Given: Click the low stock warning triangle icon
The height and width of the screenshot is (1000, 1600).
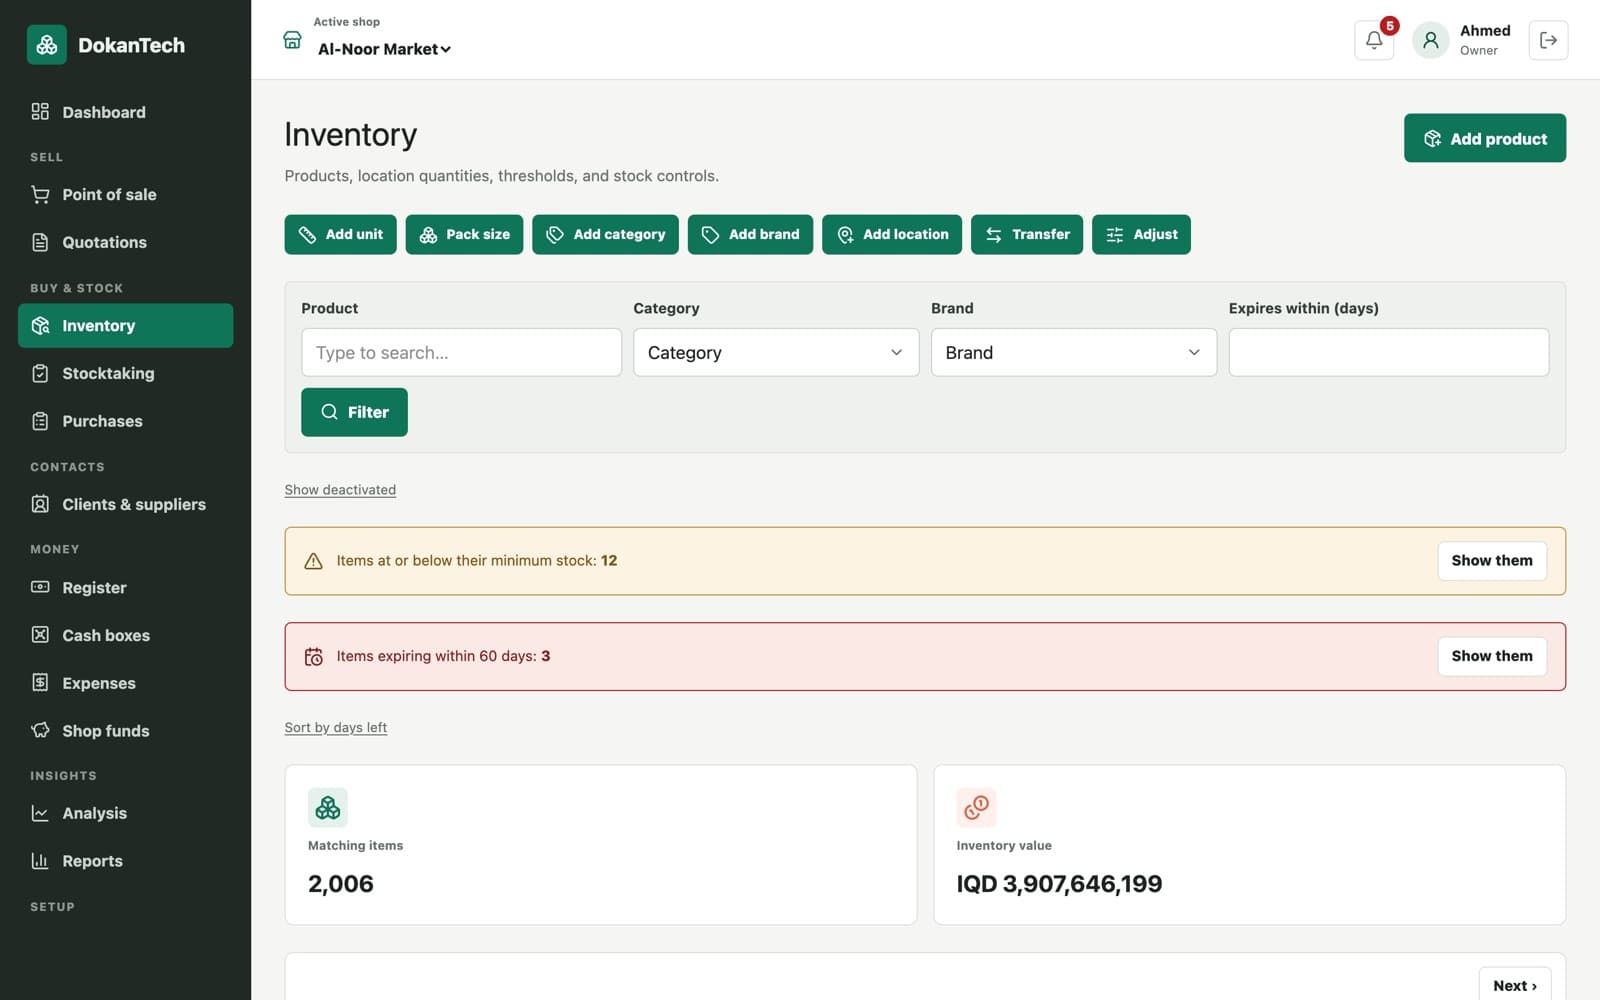Looking at the screenshot, I should 313,561.
